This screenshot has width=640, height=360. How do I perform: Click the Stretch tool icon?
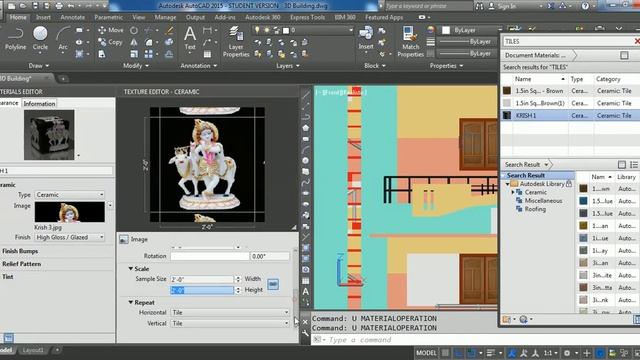(102, 54)
